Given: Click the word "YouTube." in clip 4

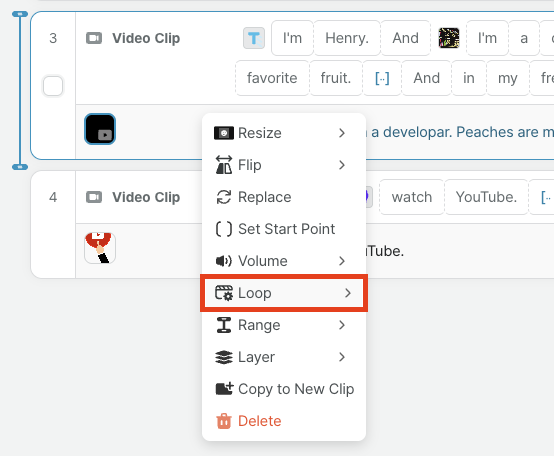Looking at the screenshot, I should (486, 197).
